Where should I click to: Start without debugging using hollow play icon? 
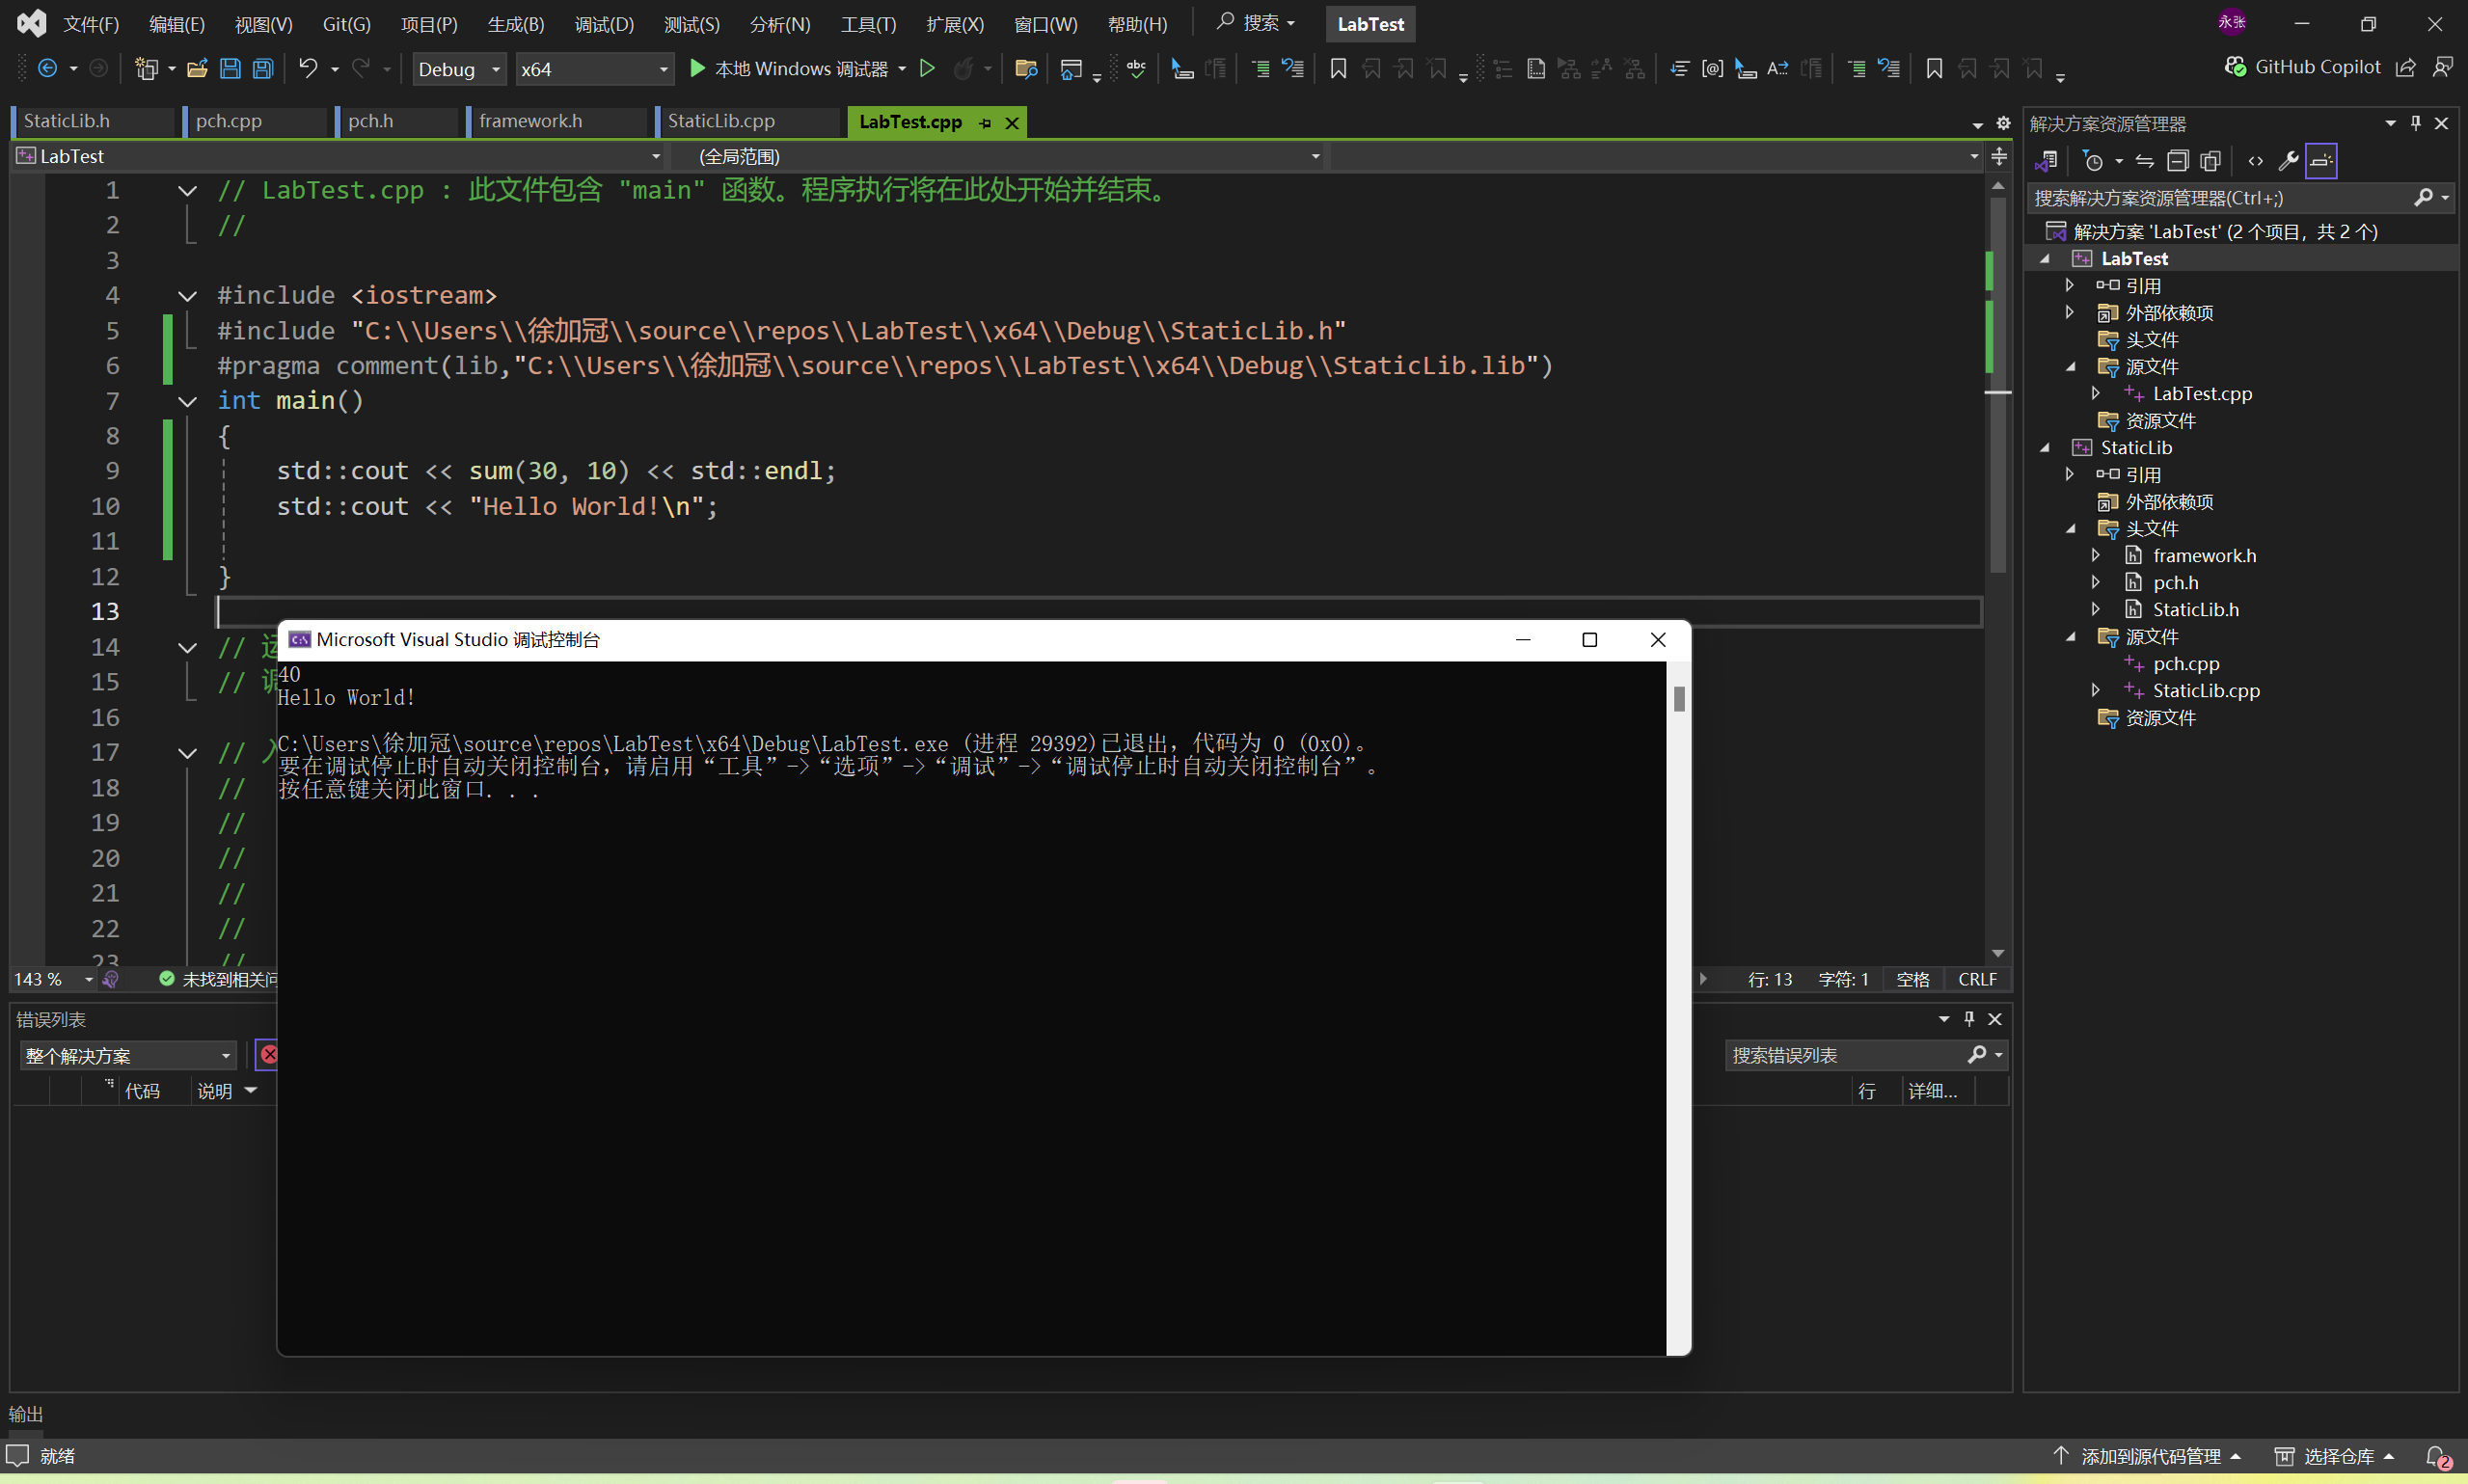927,68
